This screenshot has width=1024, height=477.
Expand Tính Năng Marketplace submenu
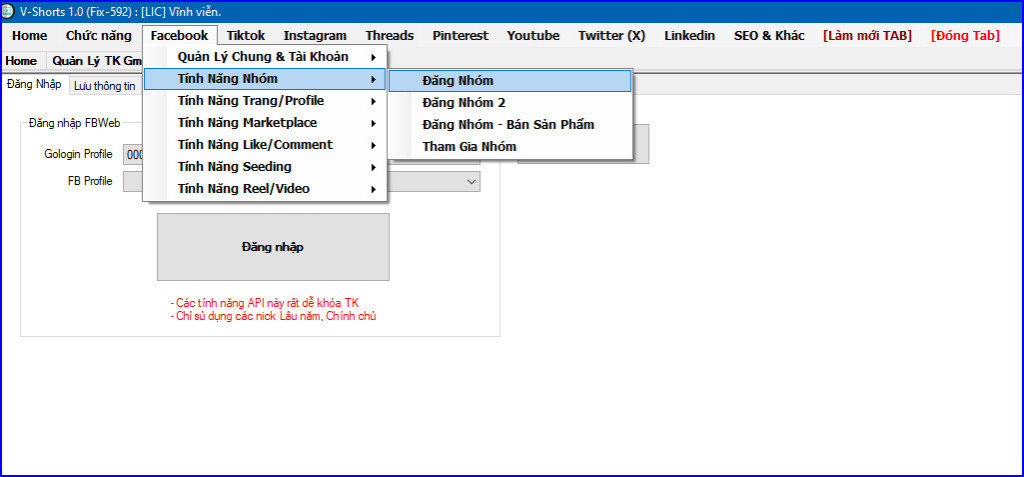pyautogui.click(x=247, y=123)
